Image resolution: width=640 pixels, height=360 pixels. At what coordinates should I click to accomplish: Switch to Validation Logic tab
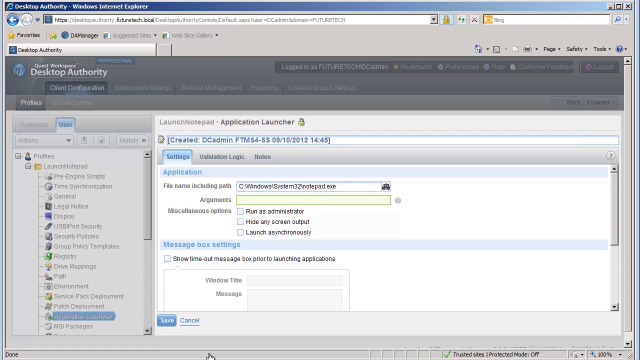(x=222, y=157)
